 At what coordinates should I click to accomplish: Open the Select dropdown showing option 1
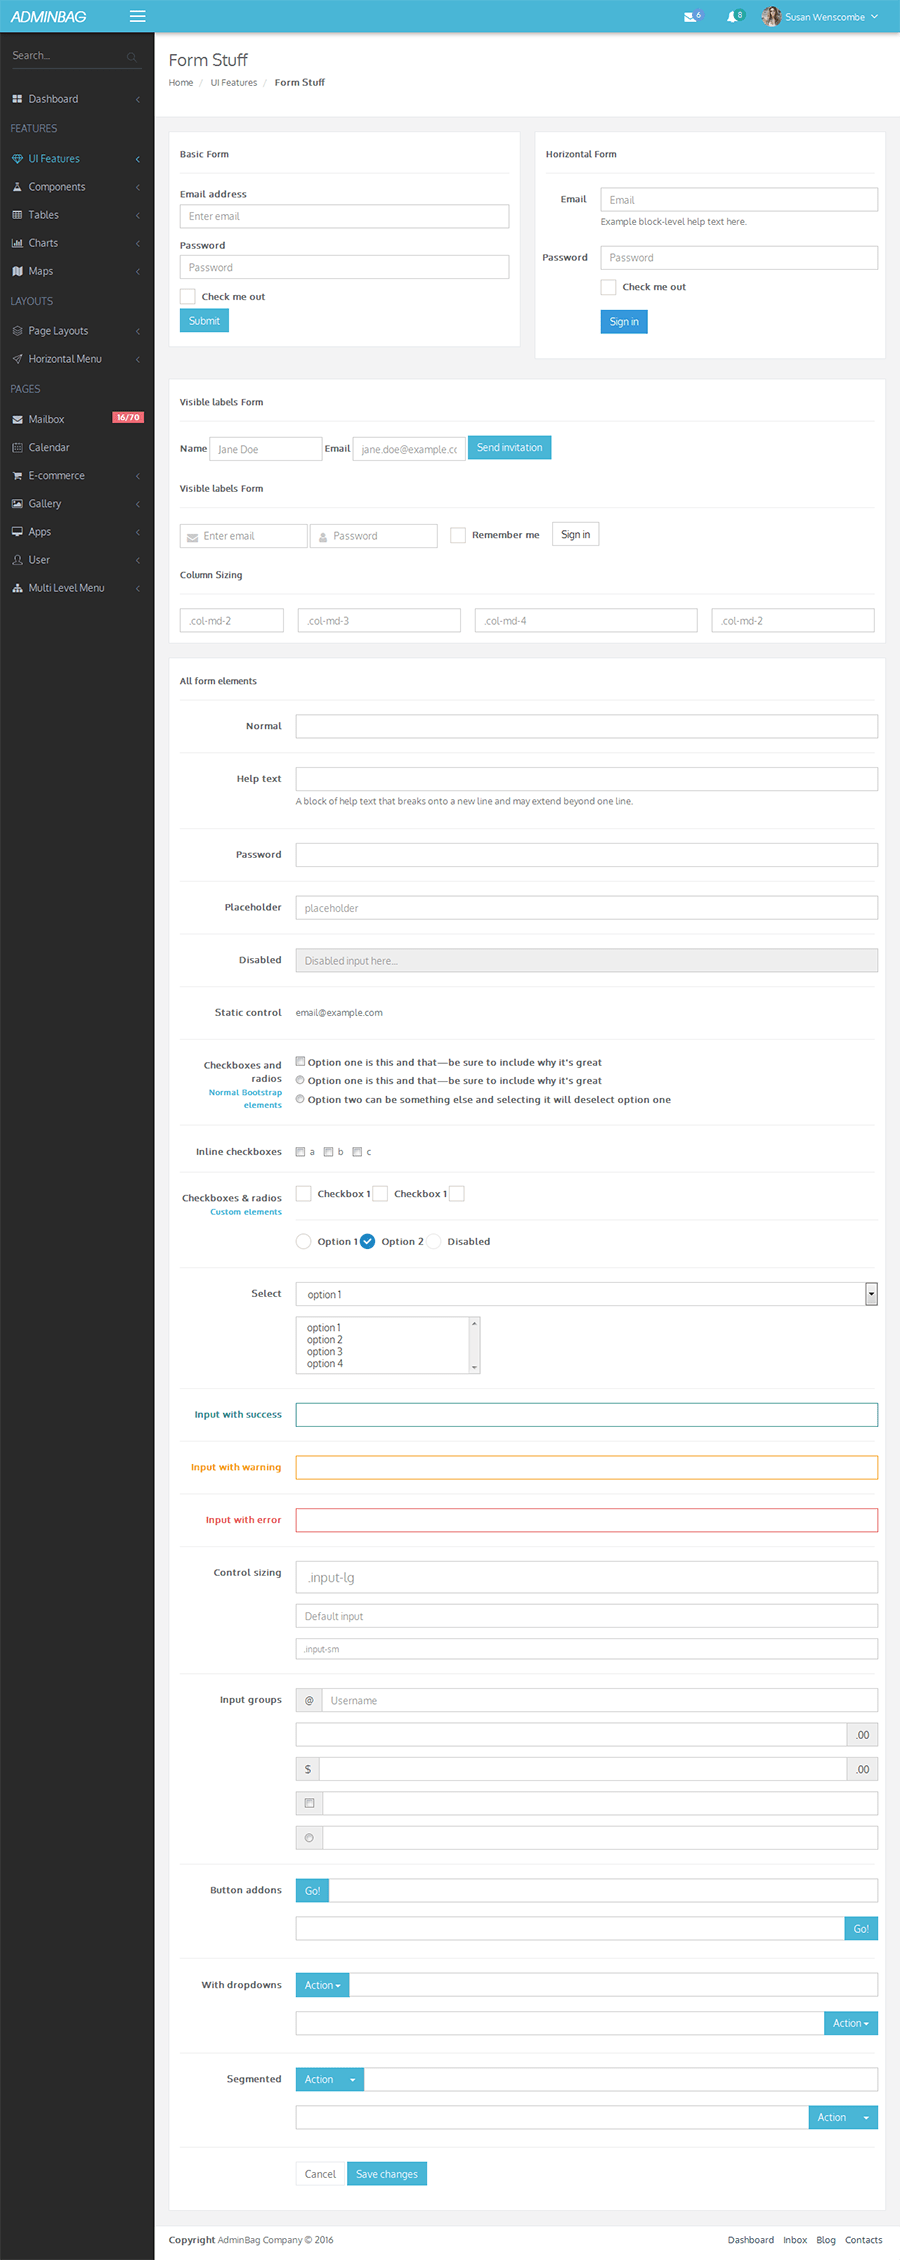point(587,1294)
